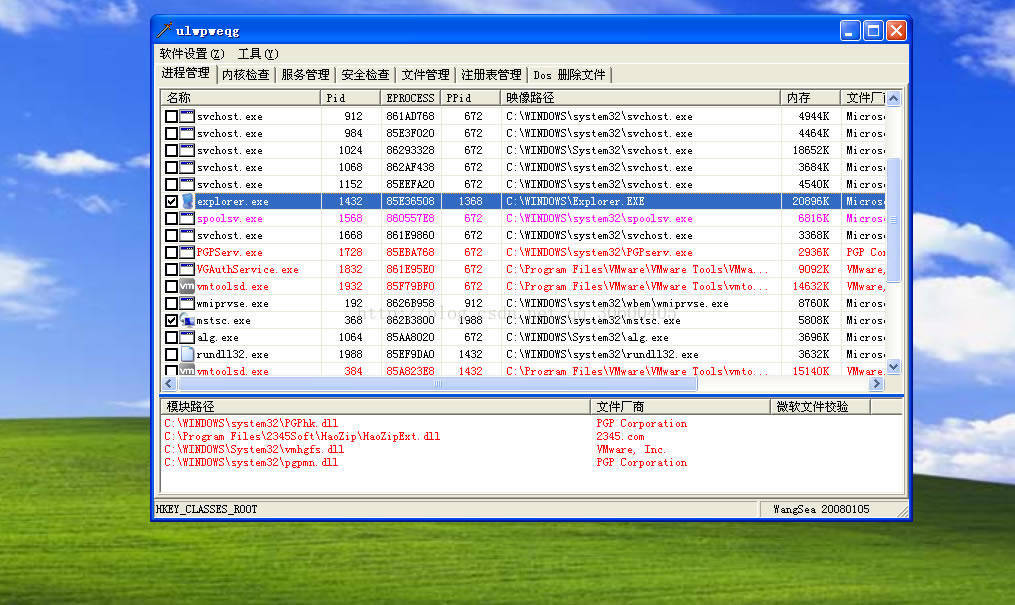Screen dimensions: 1015x605
Task: Maximize the ulwpweqg window
Action: [873, 30]
